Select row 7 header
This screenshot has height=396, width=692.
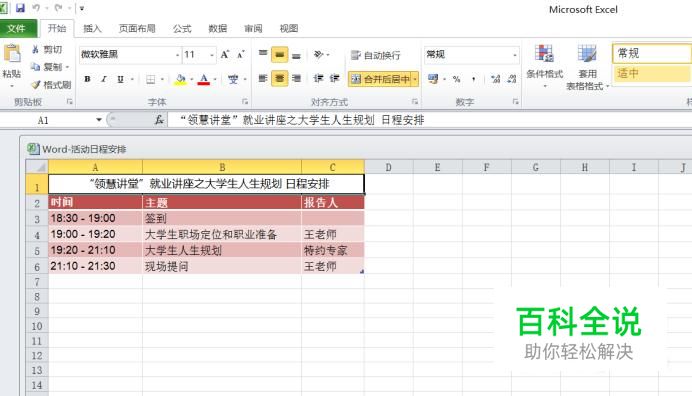click(37, 282)
